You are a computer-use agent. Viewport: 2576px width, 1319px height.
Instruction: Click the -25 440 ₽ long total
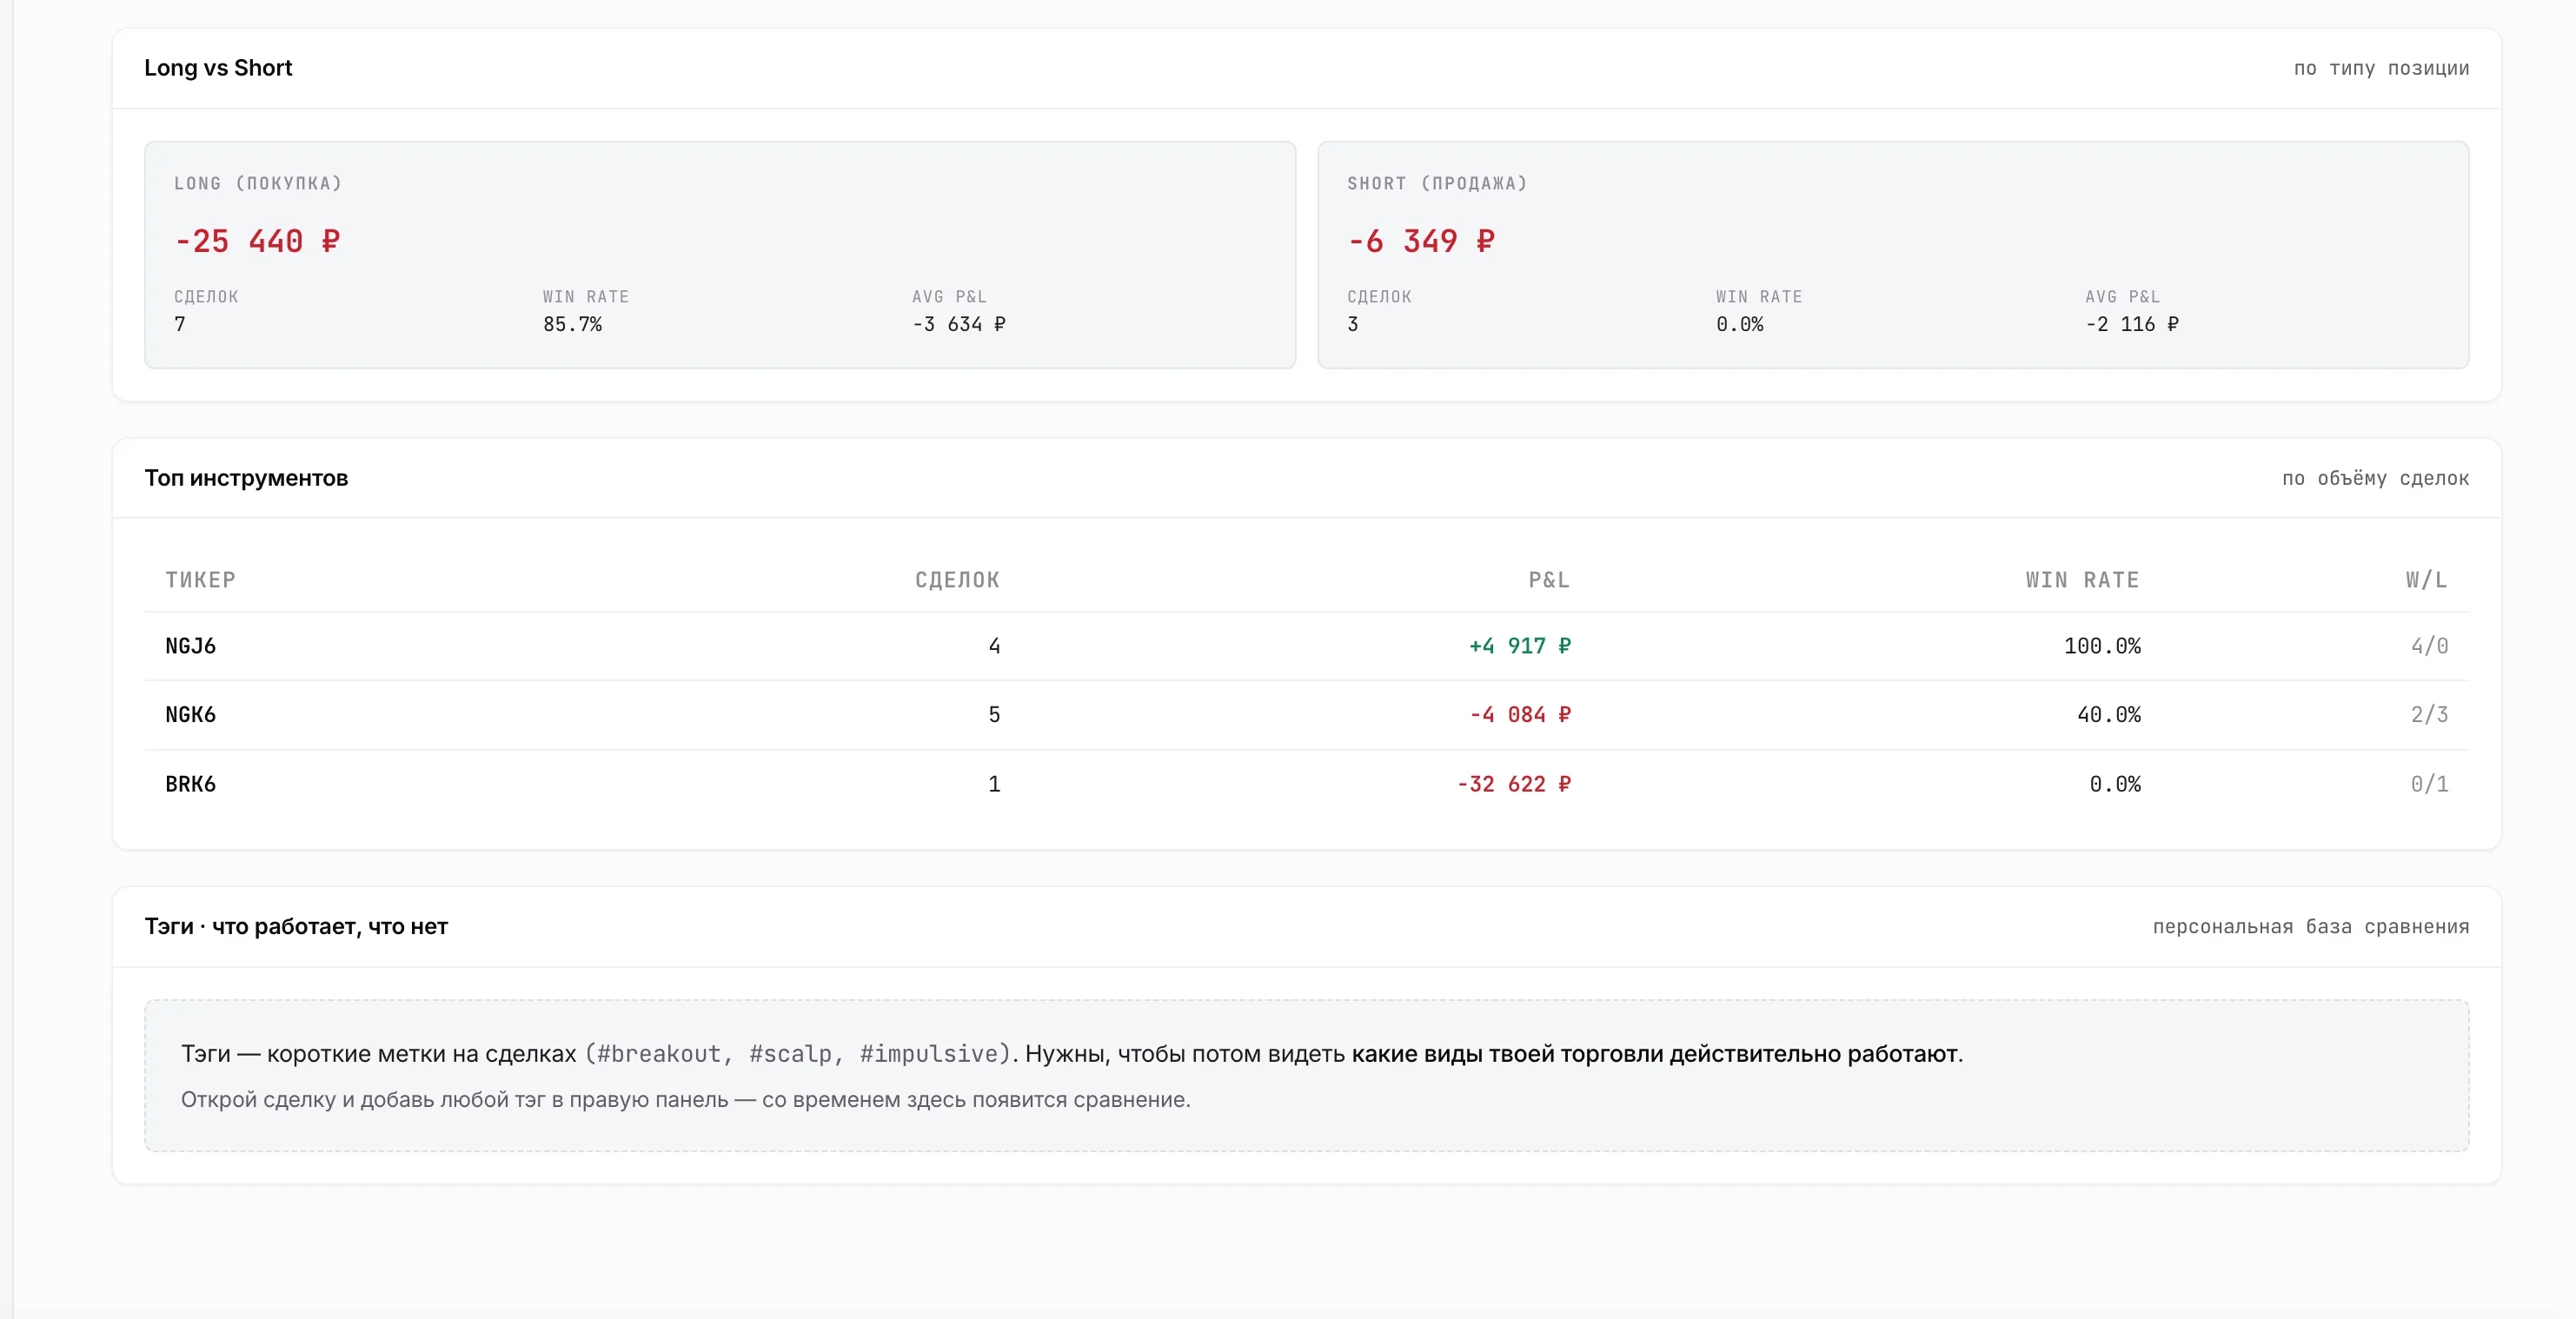tap(257, 241)
